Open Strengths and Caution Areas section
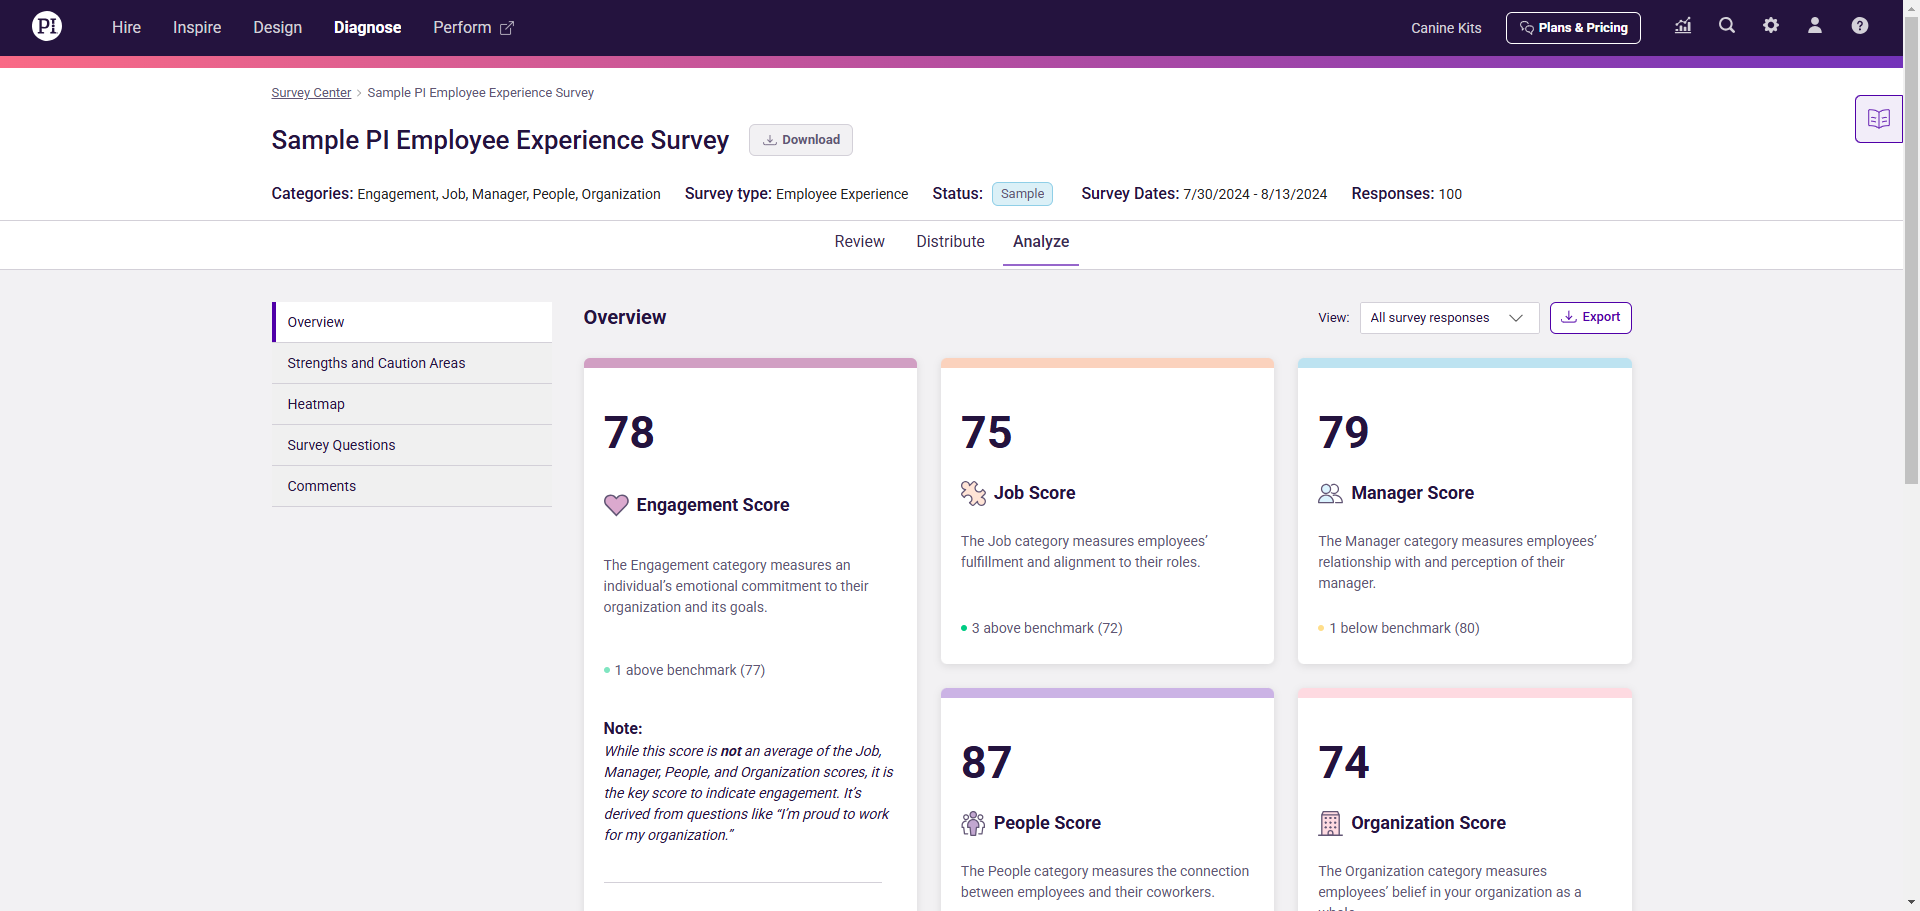This screenshot has height=911, width=1920. click(x=412, y=363)
